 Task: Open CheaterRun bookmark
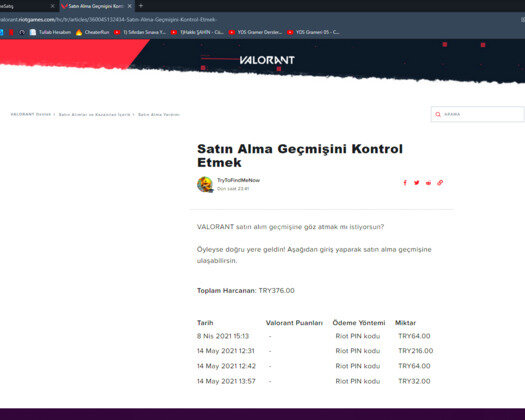tap(92, 32)
